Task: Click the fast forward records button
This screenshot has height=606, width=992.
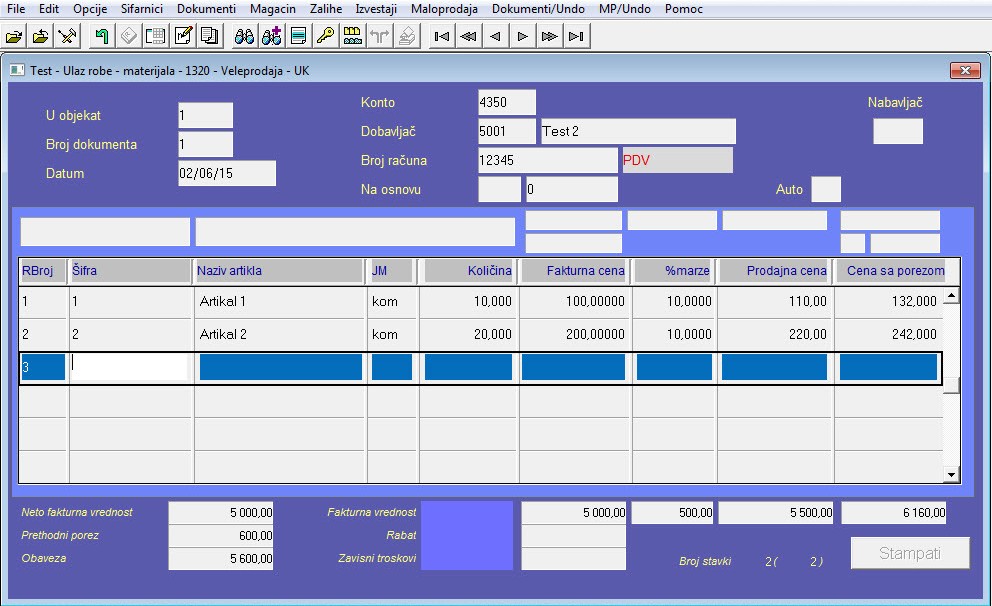Action: pyautogui.click(x=549, y=36)
